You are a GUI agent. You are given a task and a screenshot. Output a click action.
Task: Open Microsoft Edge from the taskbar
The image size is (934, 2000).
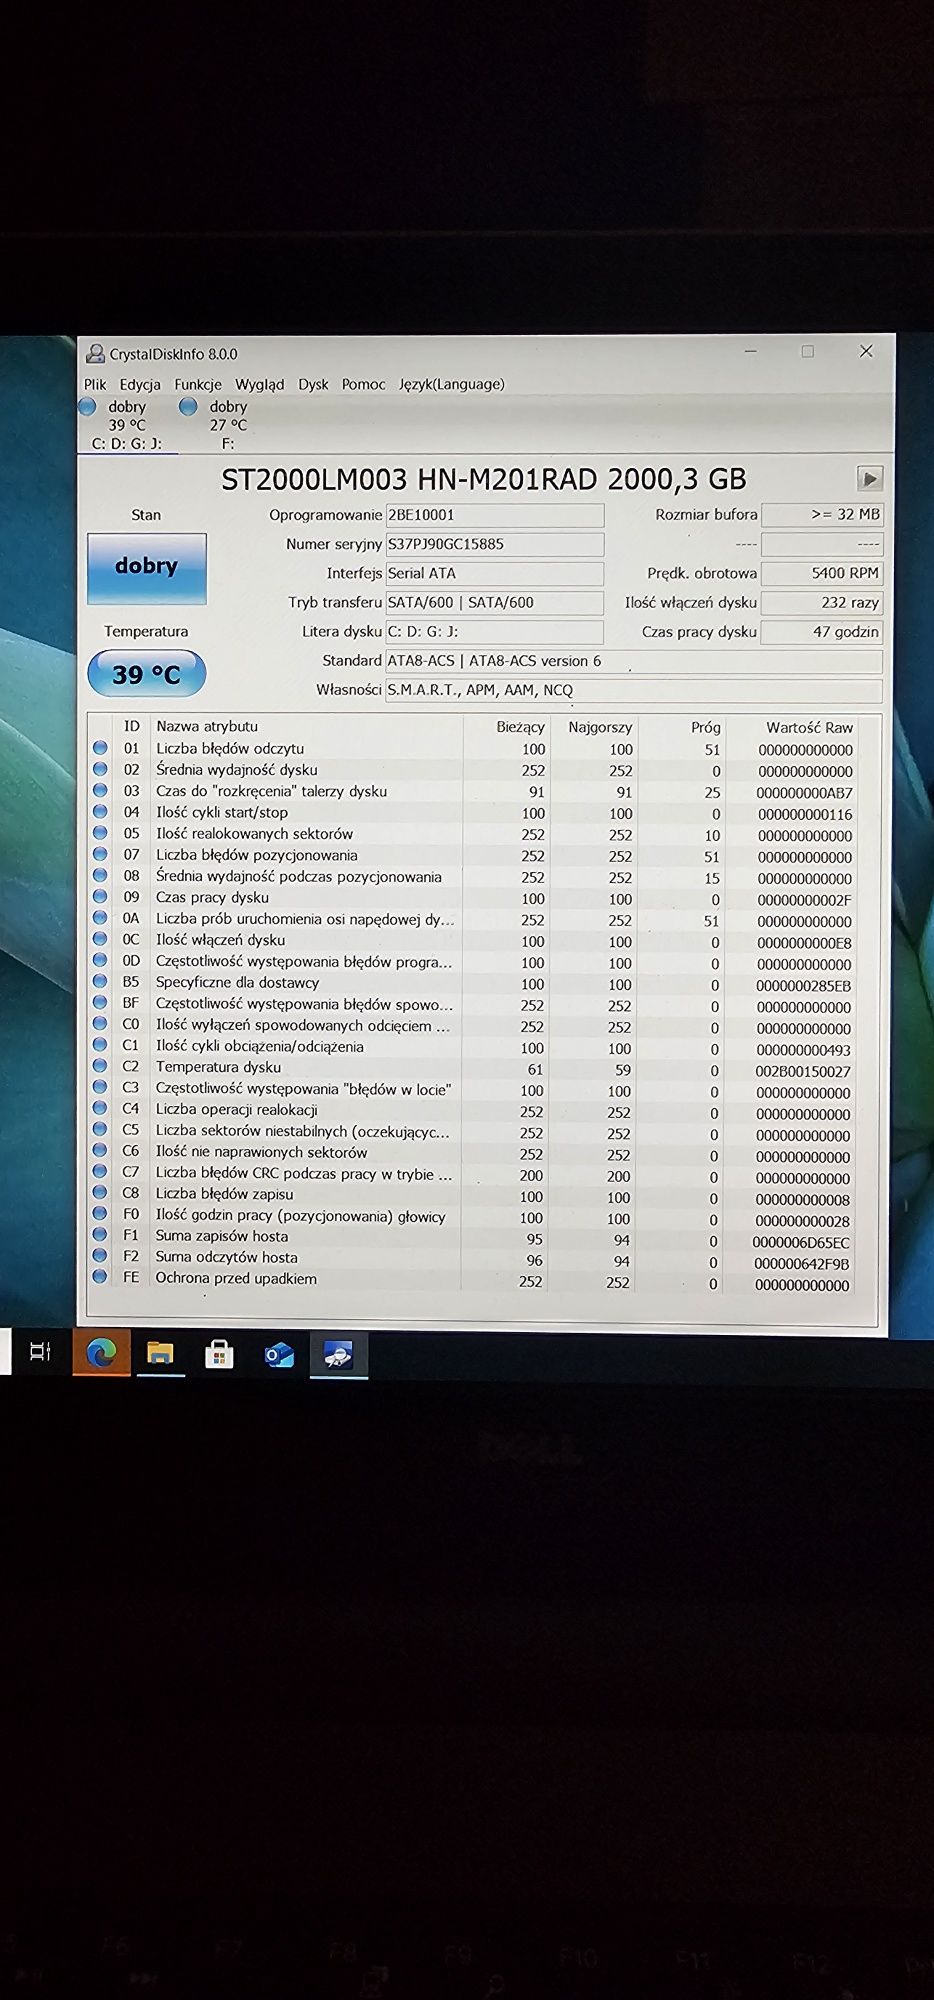tap(101, 1353)
